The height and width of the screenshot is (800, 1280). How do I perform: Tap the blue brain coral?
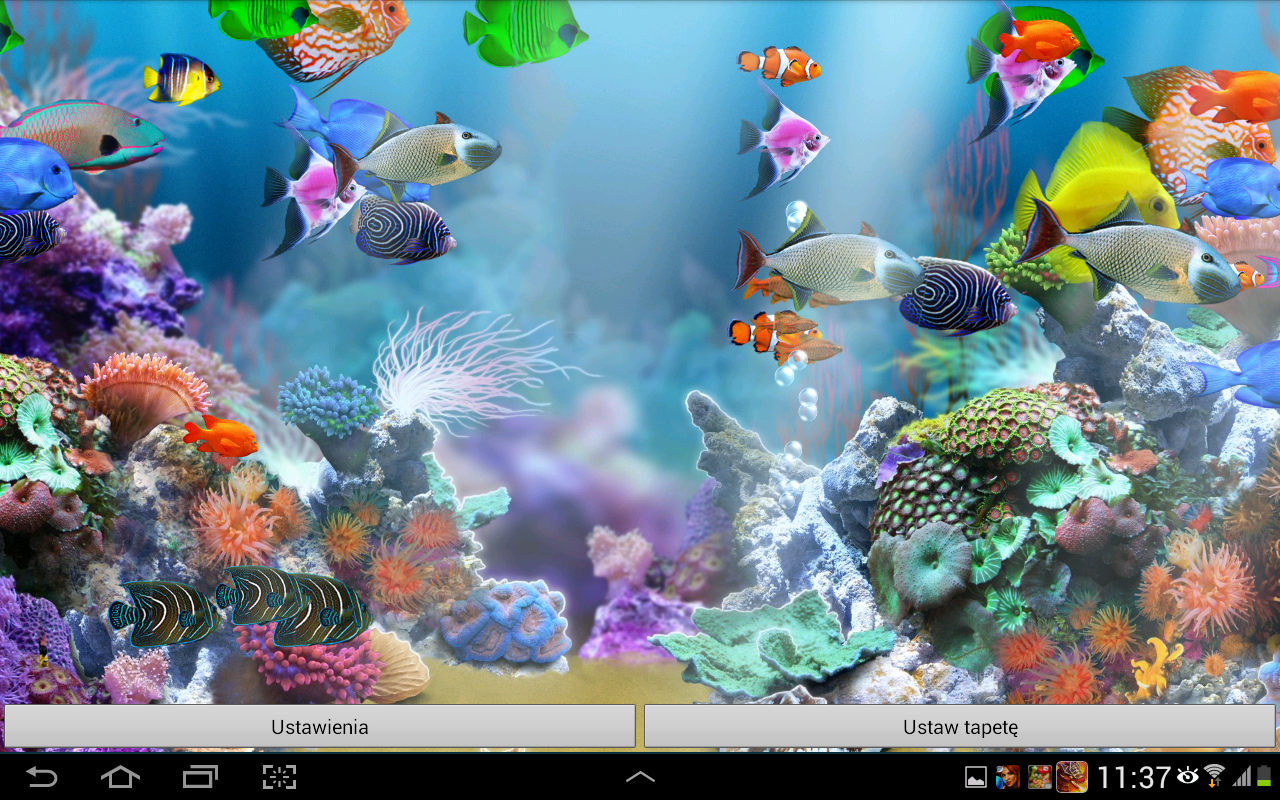click(506, 622)
